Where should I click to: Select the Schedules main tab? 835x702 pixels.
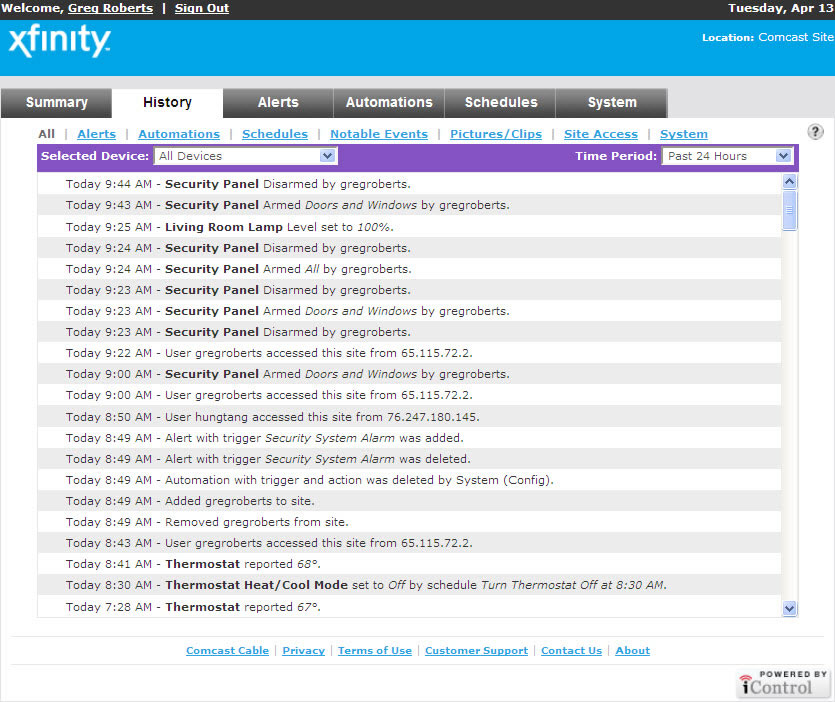point(501,103)
